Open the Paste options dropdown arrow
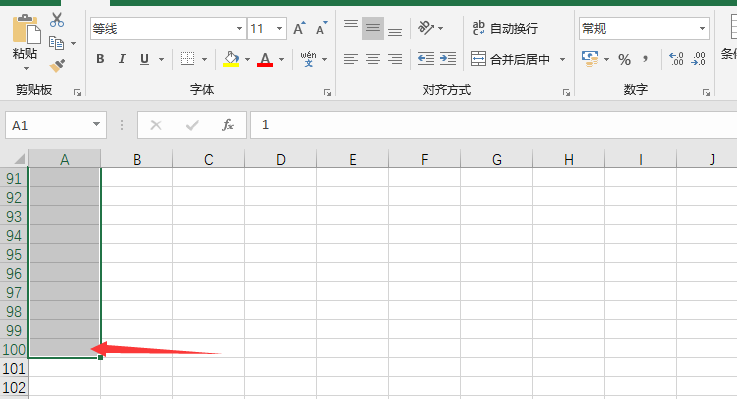This screenshot has width=737, height=399. click(26, 69)
